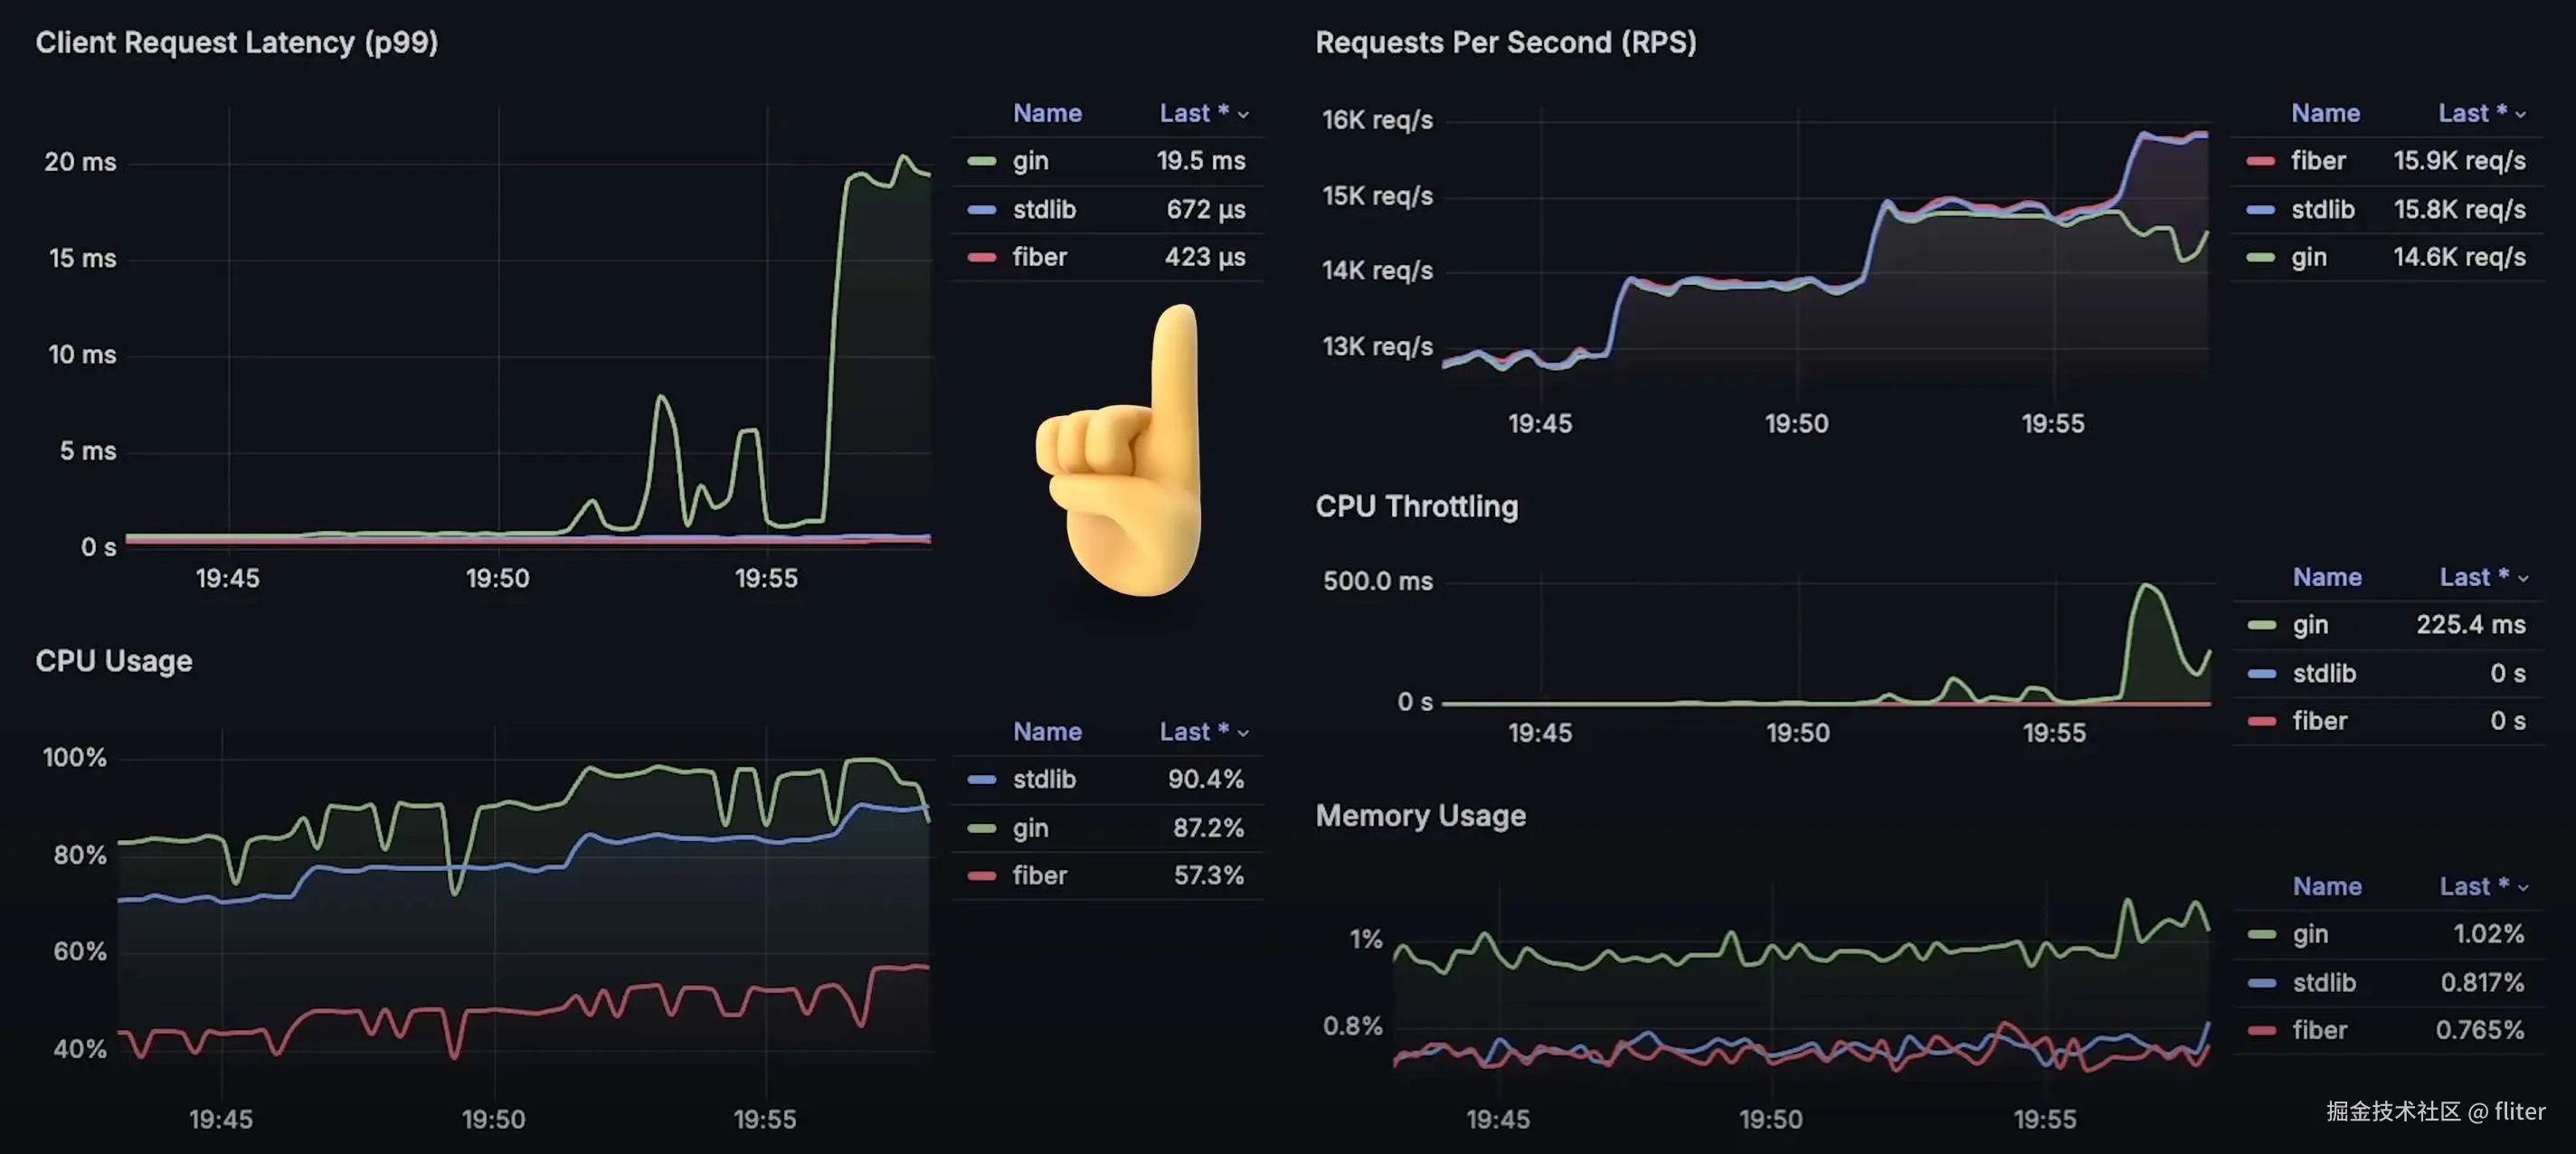Click fiber red marker in CPU Usage legend
Viewport: 2576px width, 1154px height.
click(x=982, y=876)
